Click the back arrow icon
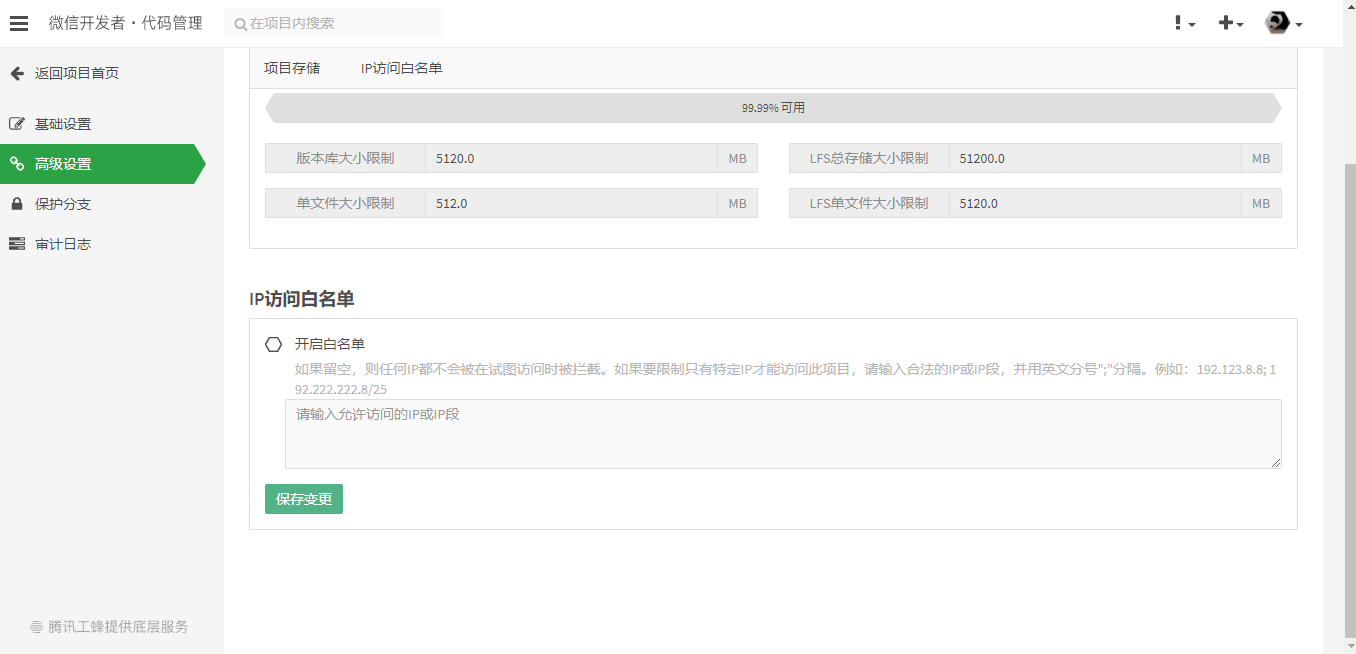This screenshot has height=654, width=1356. click(17, 73)
